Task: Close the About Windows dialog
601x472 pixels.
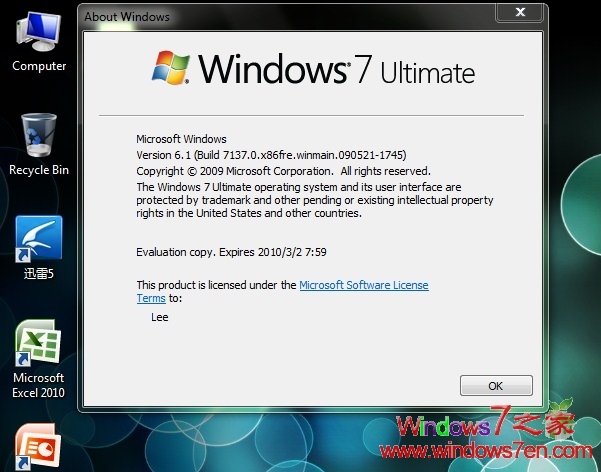Action: point(520,12)
